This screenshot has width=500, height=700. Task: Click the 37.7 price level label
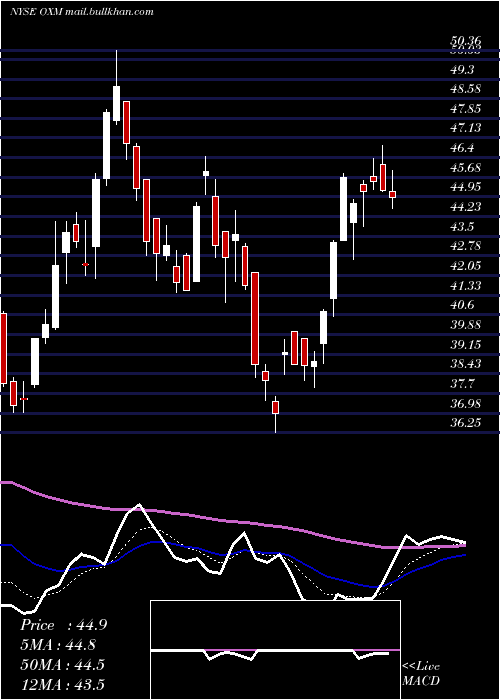(x=462, y=383)
